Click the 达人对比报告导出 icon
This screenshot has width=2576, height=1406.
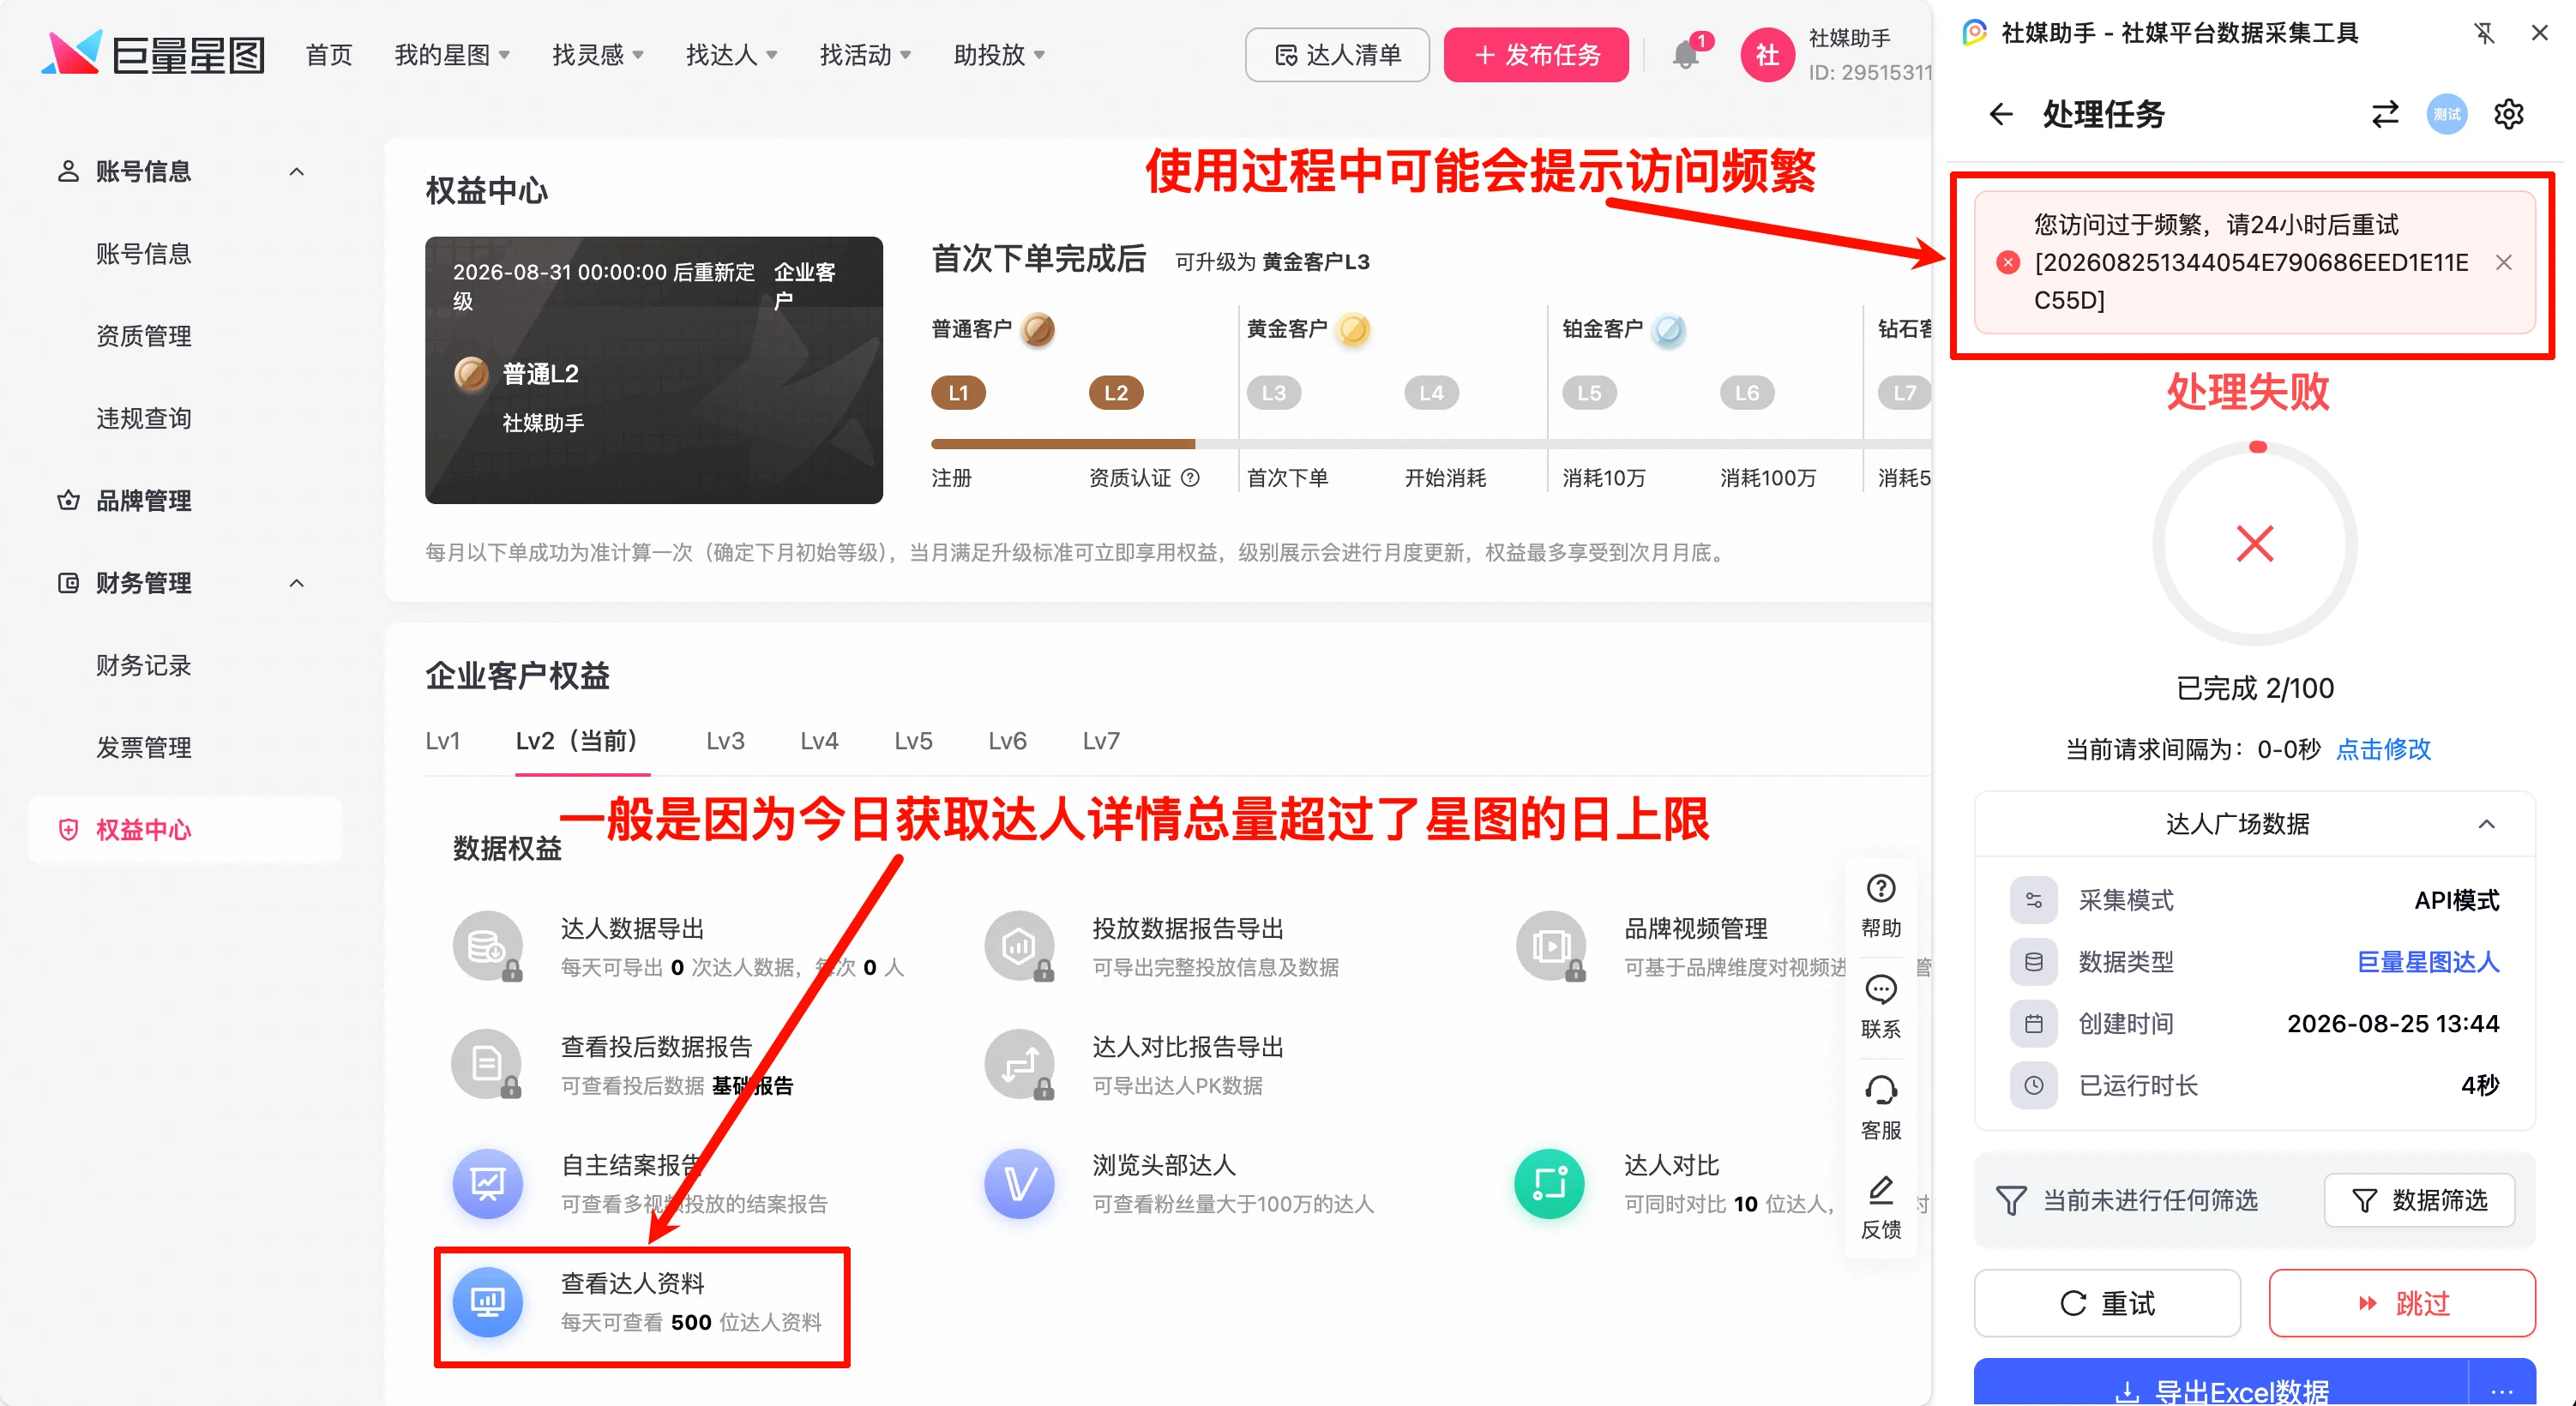(1019, 1064)
